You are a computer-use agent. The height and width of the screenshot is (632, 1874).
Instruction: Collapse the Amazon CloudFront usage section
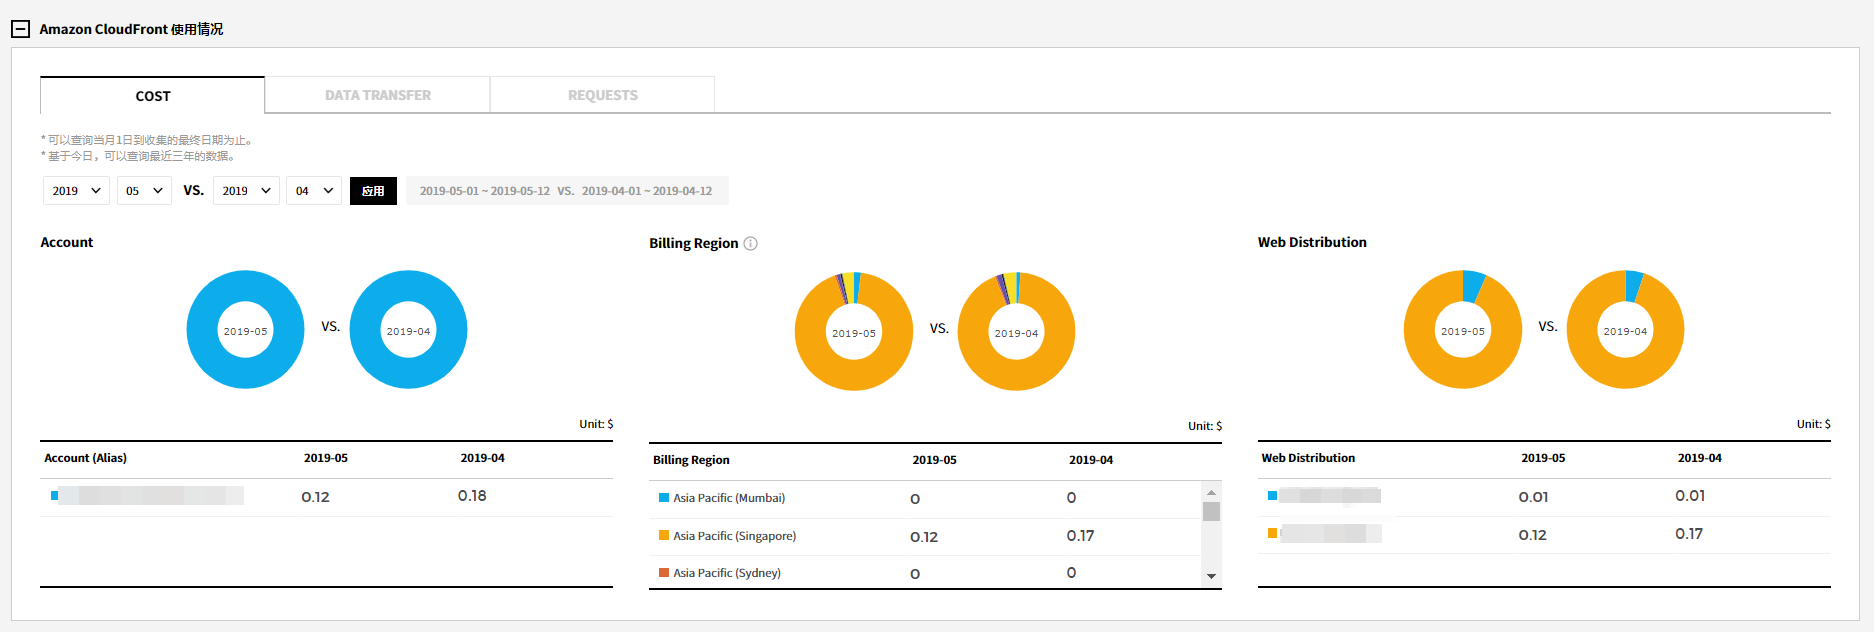(x=20, y=29)
